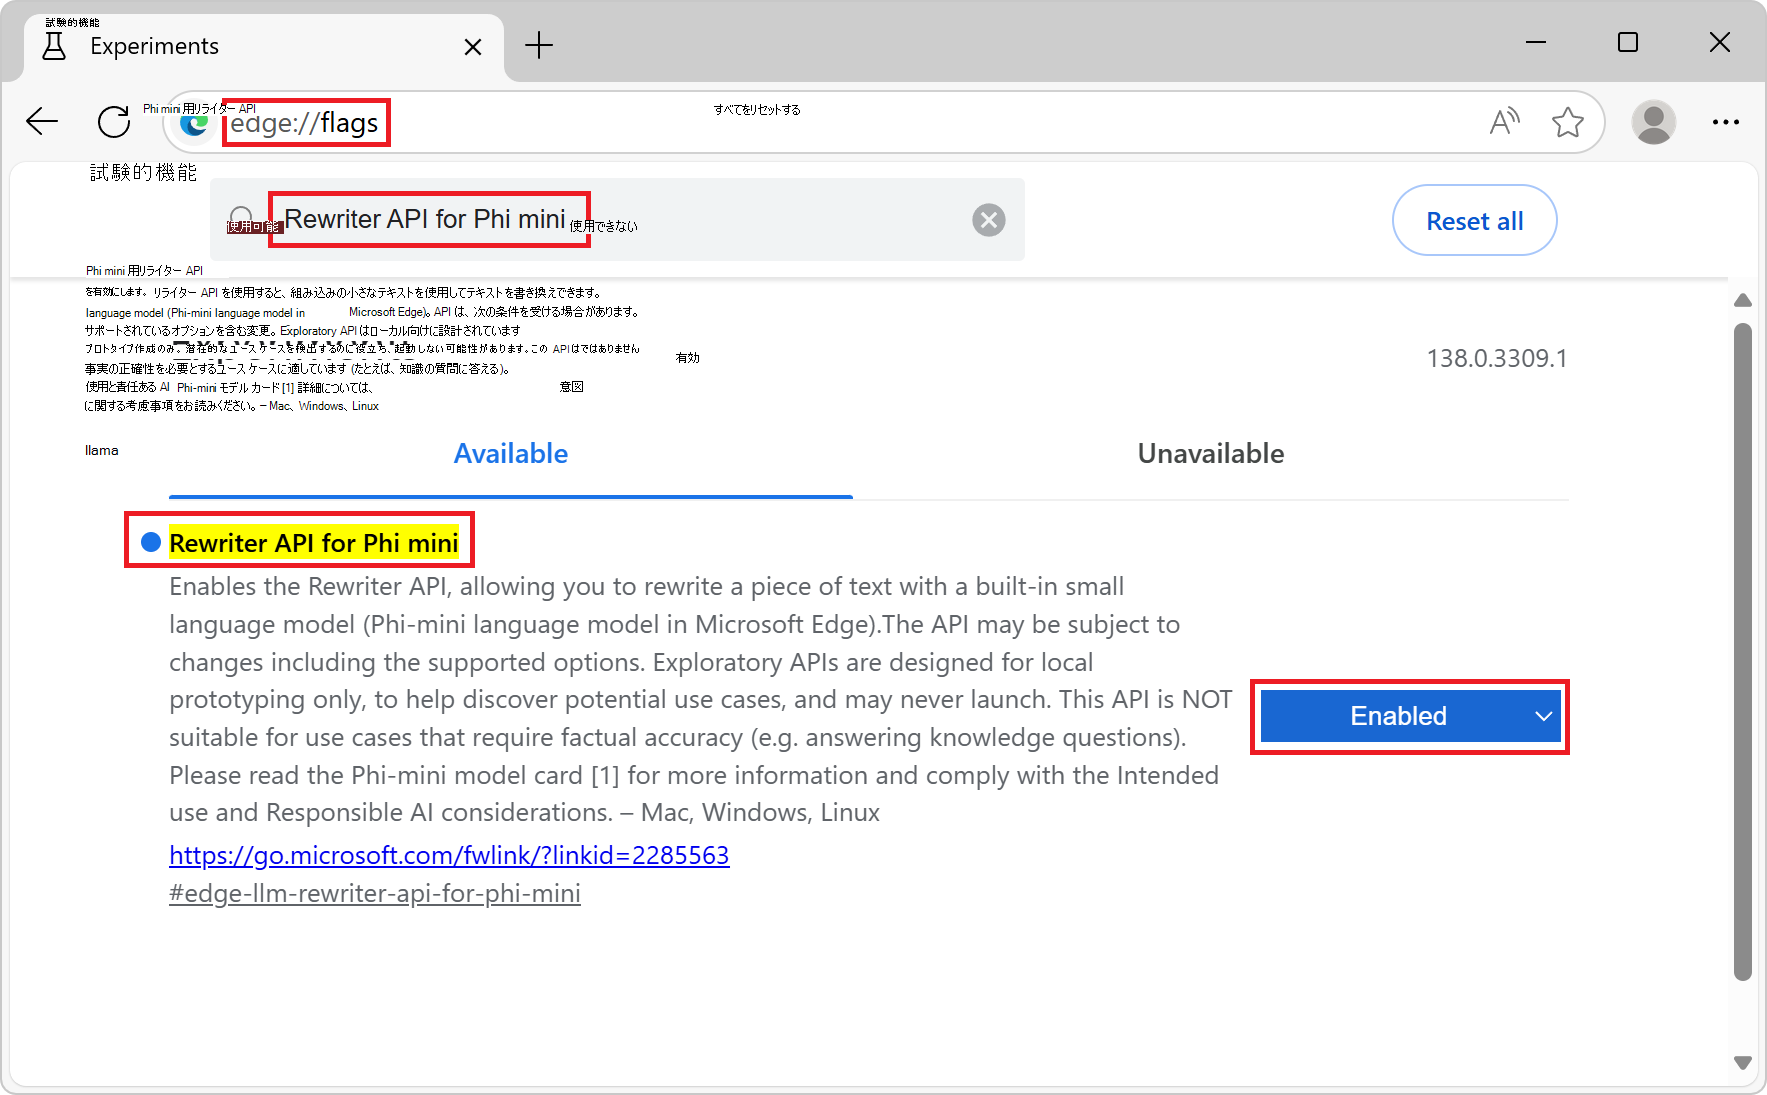Close the Experiments tab

pyautogui.click(x=473, y=47)
